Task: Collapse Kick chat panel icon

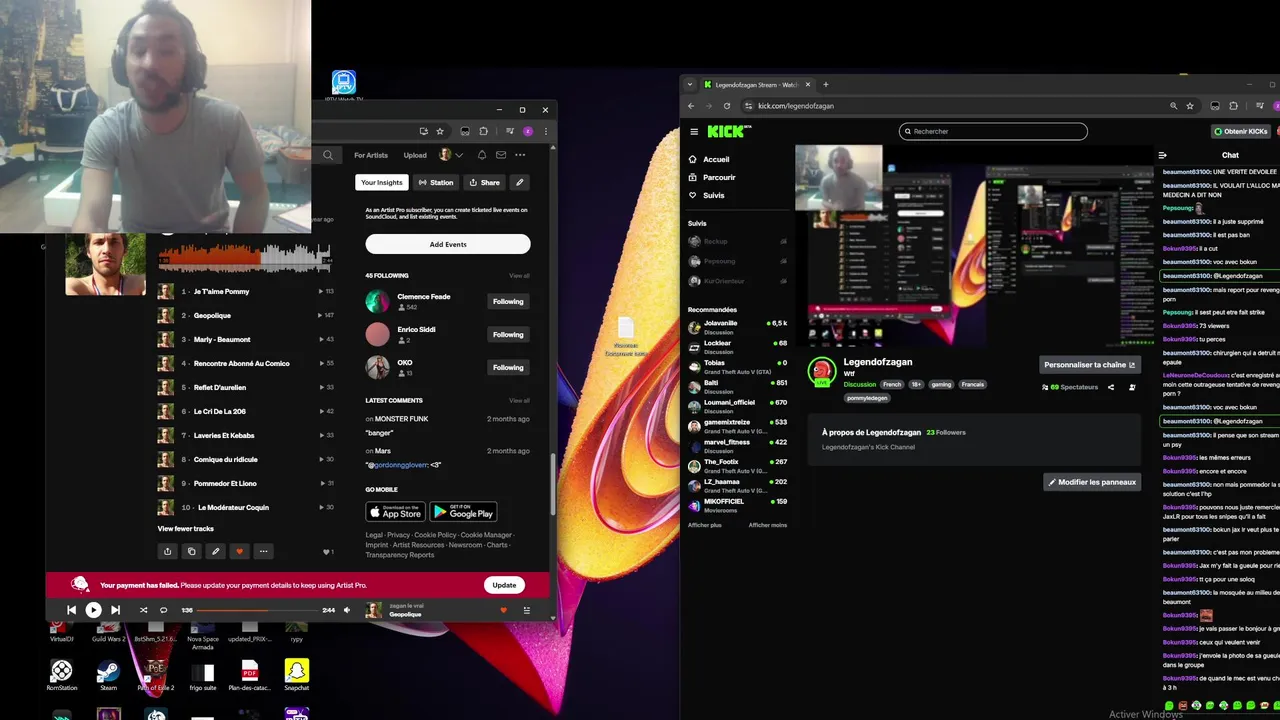Action: click(1162, 155)
